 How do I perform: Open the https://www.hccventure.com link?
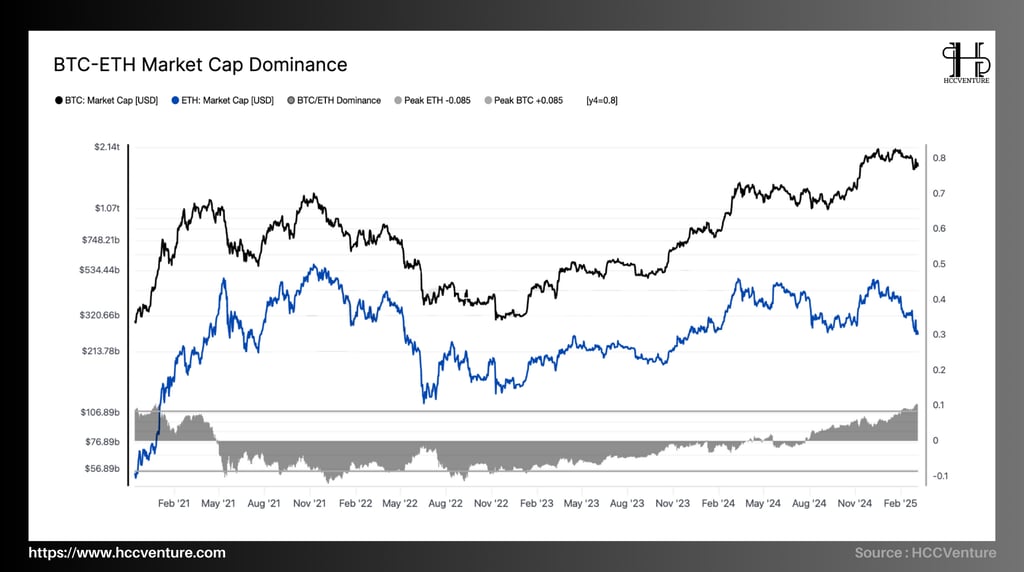[x=127, y=552]
